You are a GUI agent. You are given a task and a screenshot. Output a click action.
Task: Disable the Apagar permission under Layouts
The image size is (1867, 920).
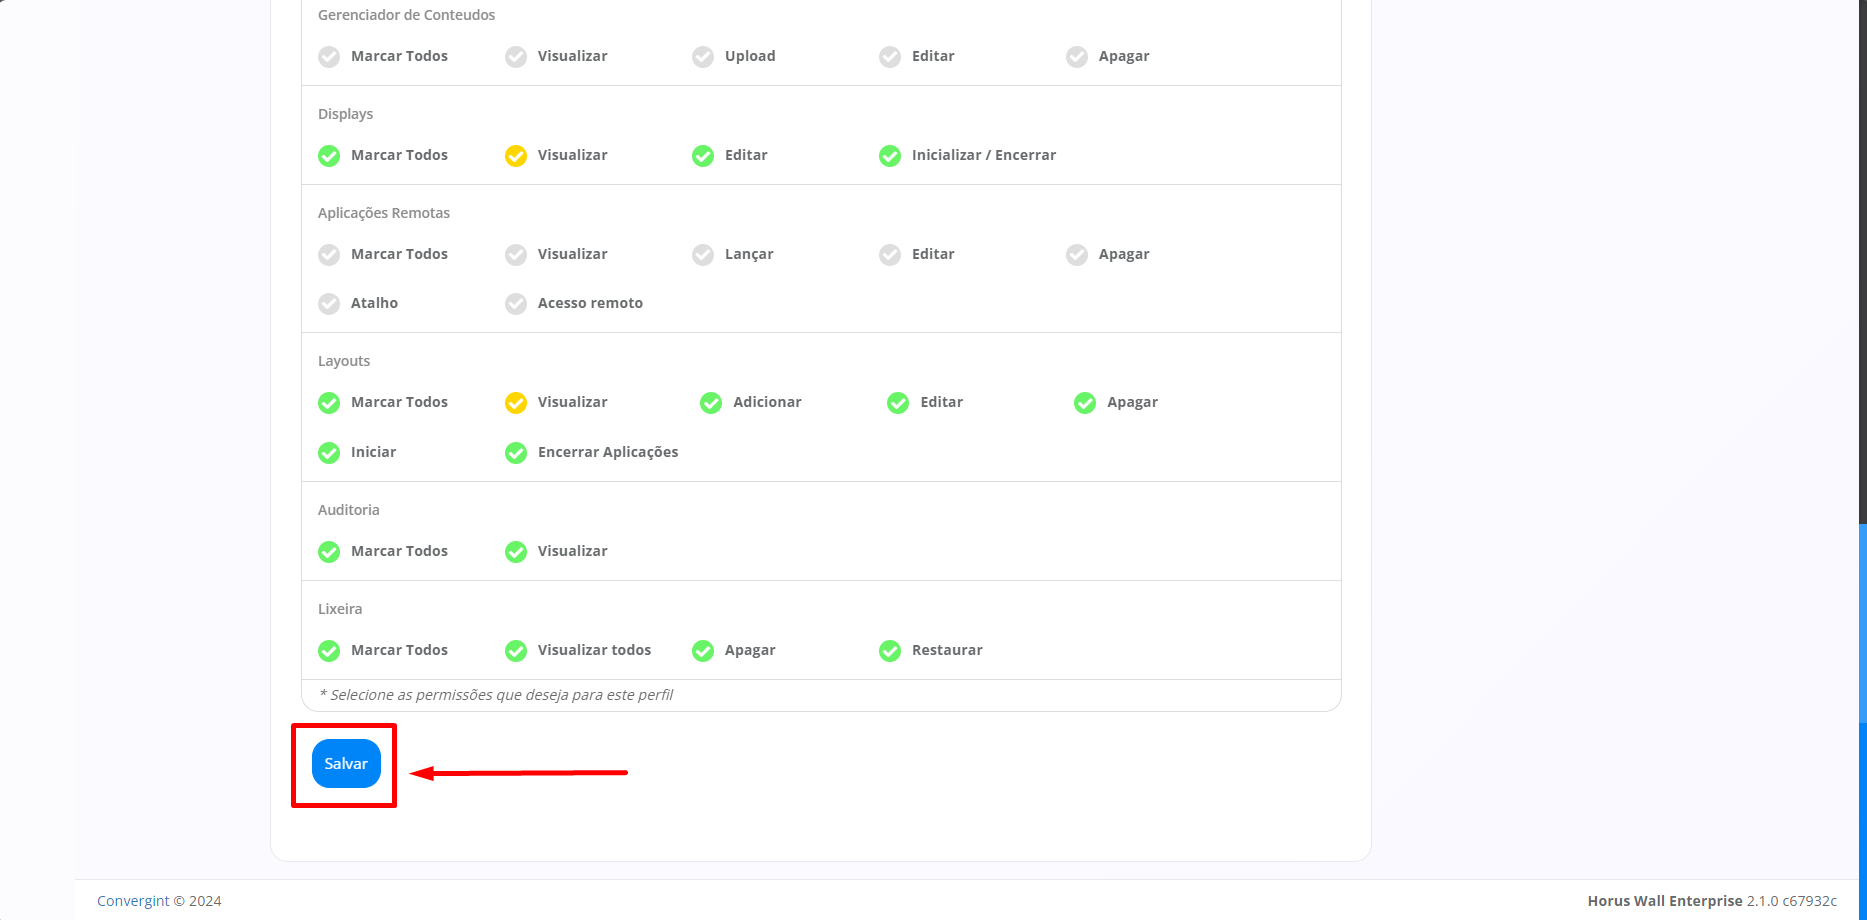pyautogui.click(x=1085, y=402)
